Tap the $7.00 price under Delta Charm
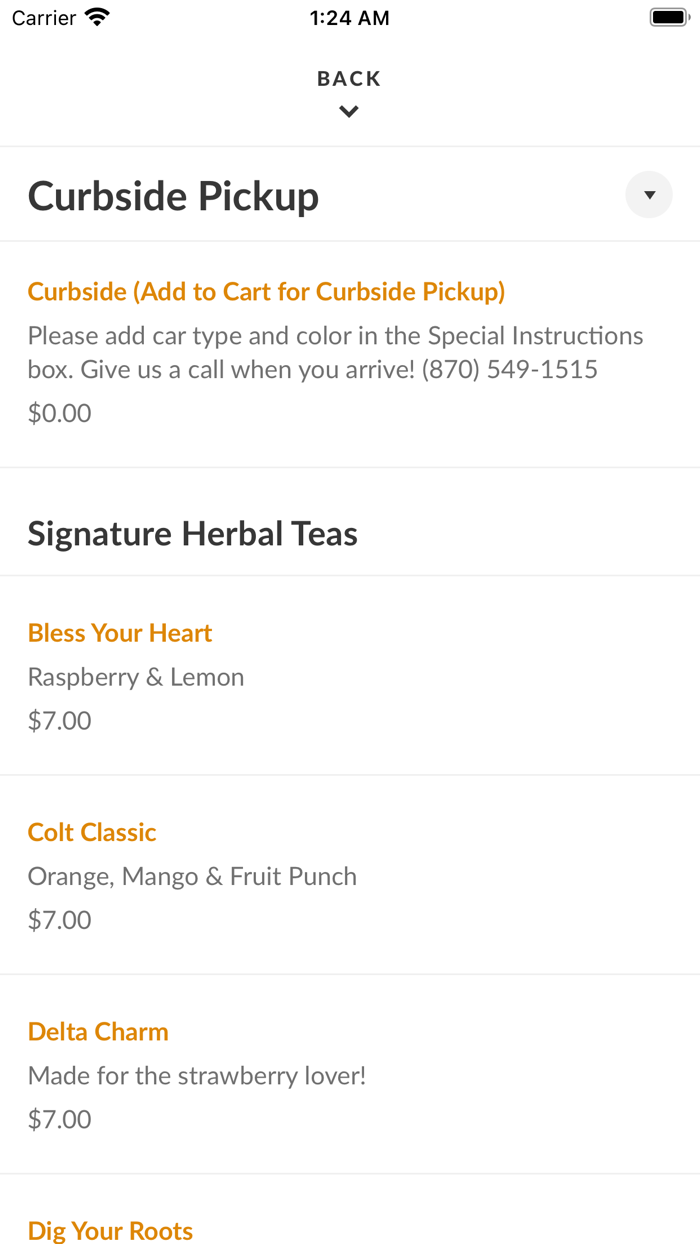Screen dimensions: 700x1244 (x=59, y=1118)
